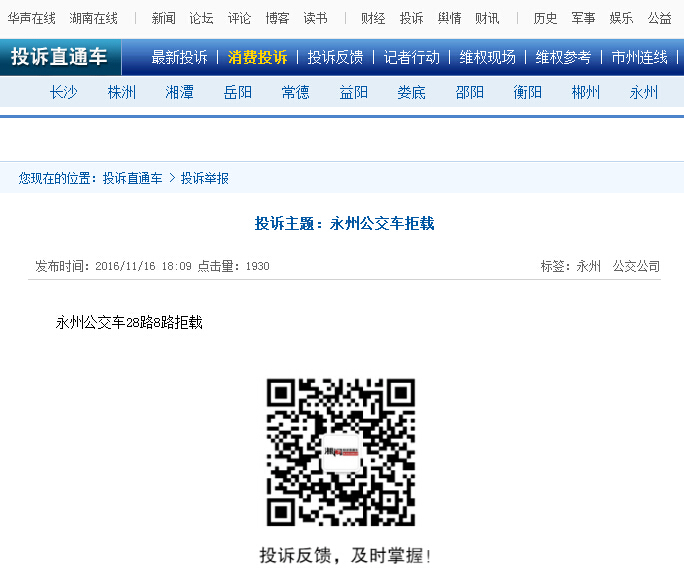Go to the 财经 section
This screenshot has height=568, width=684.
(373, 18)
